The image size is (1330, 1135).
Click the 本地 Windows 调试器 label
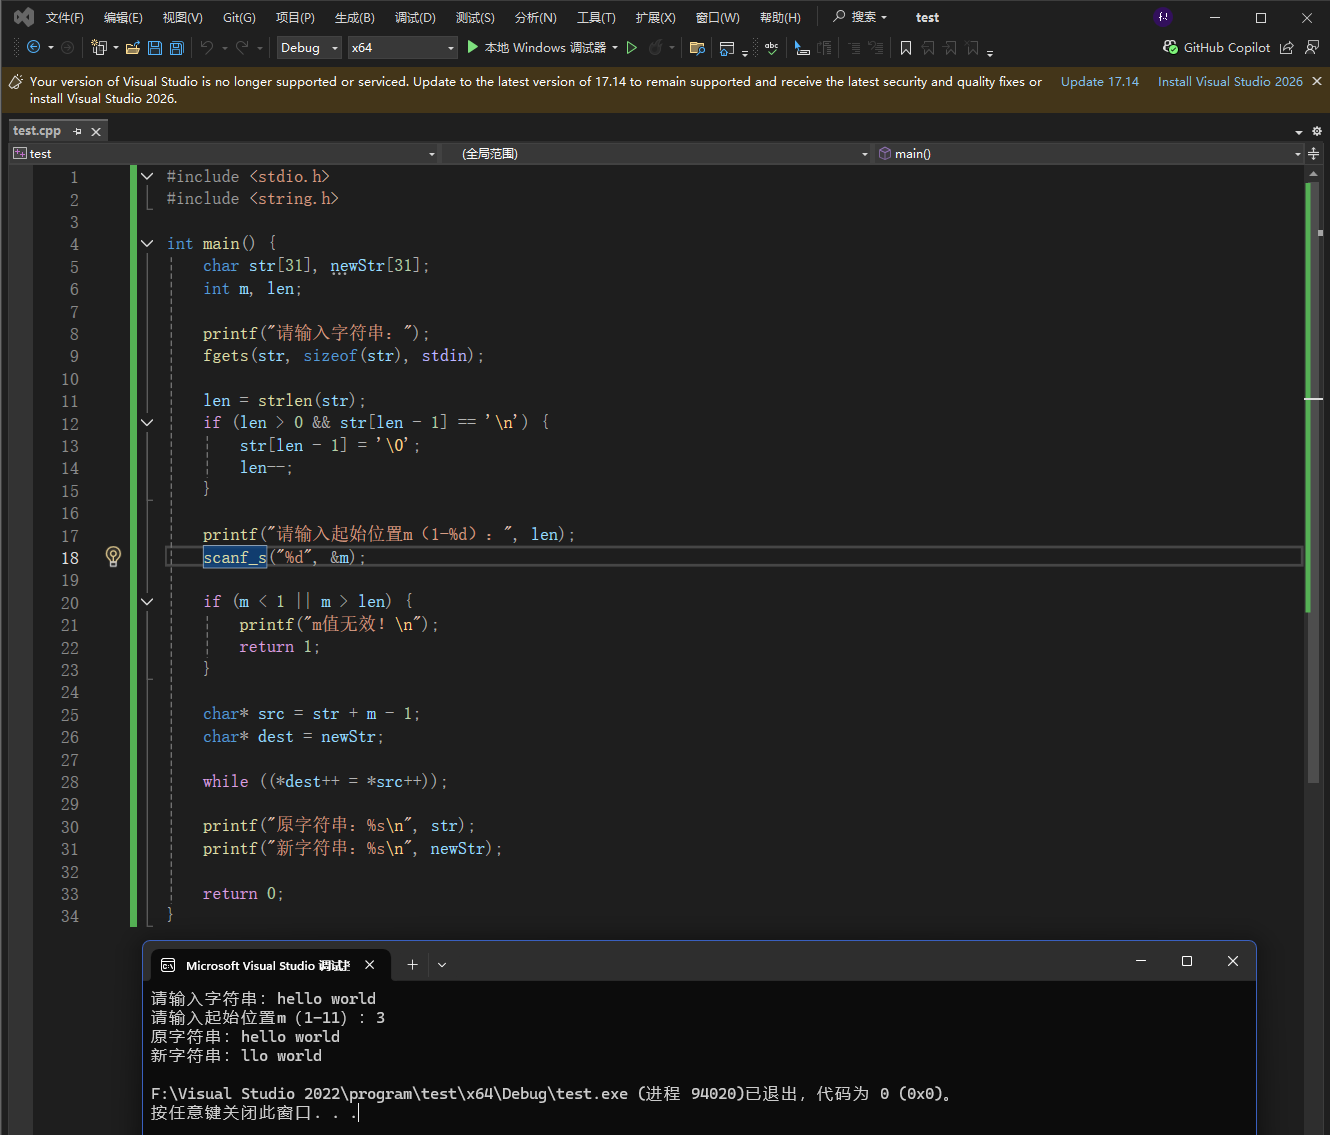click(545, 47)
